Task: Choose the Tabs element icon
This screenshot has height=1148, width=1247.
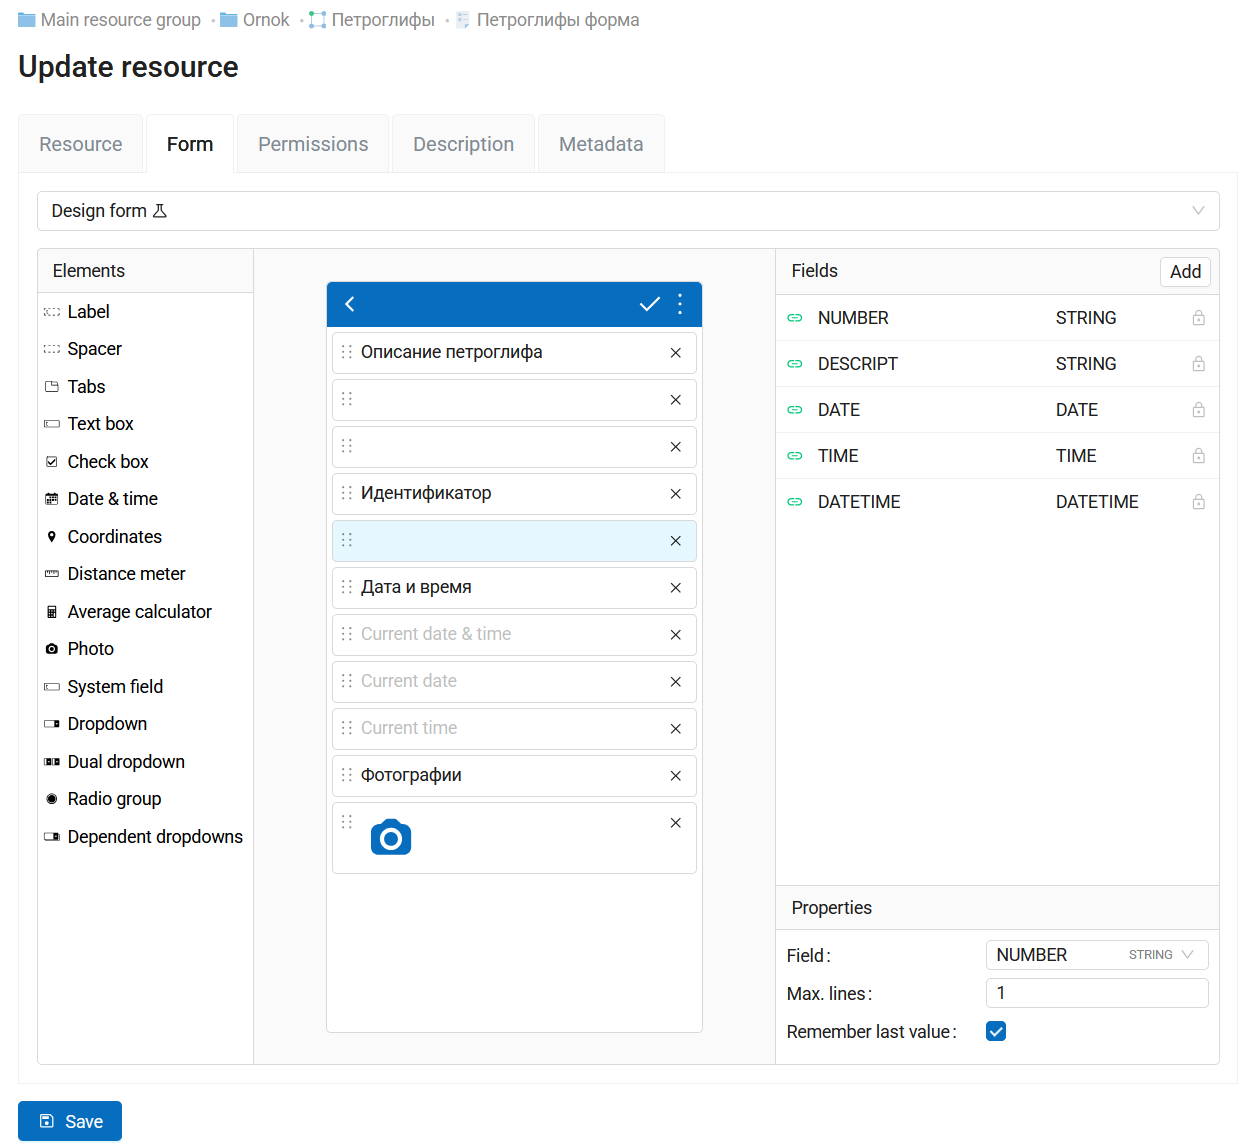Action: [x=52, y=387]
